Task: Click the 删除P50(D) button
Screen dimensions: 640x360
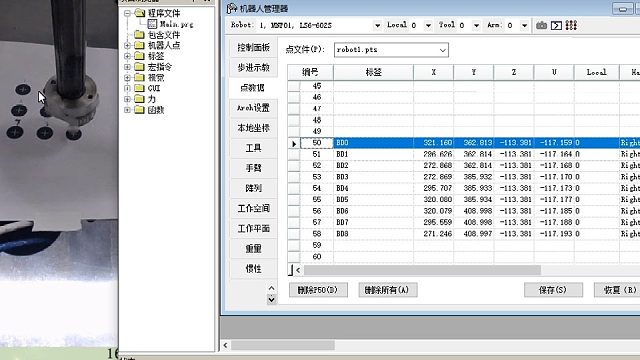Action: pyautogui.click(x=318, y=290)
